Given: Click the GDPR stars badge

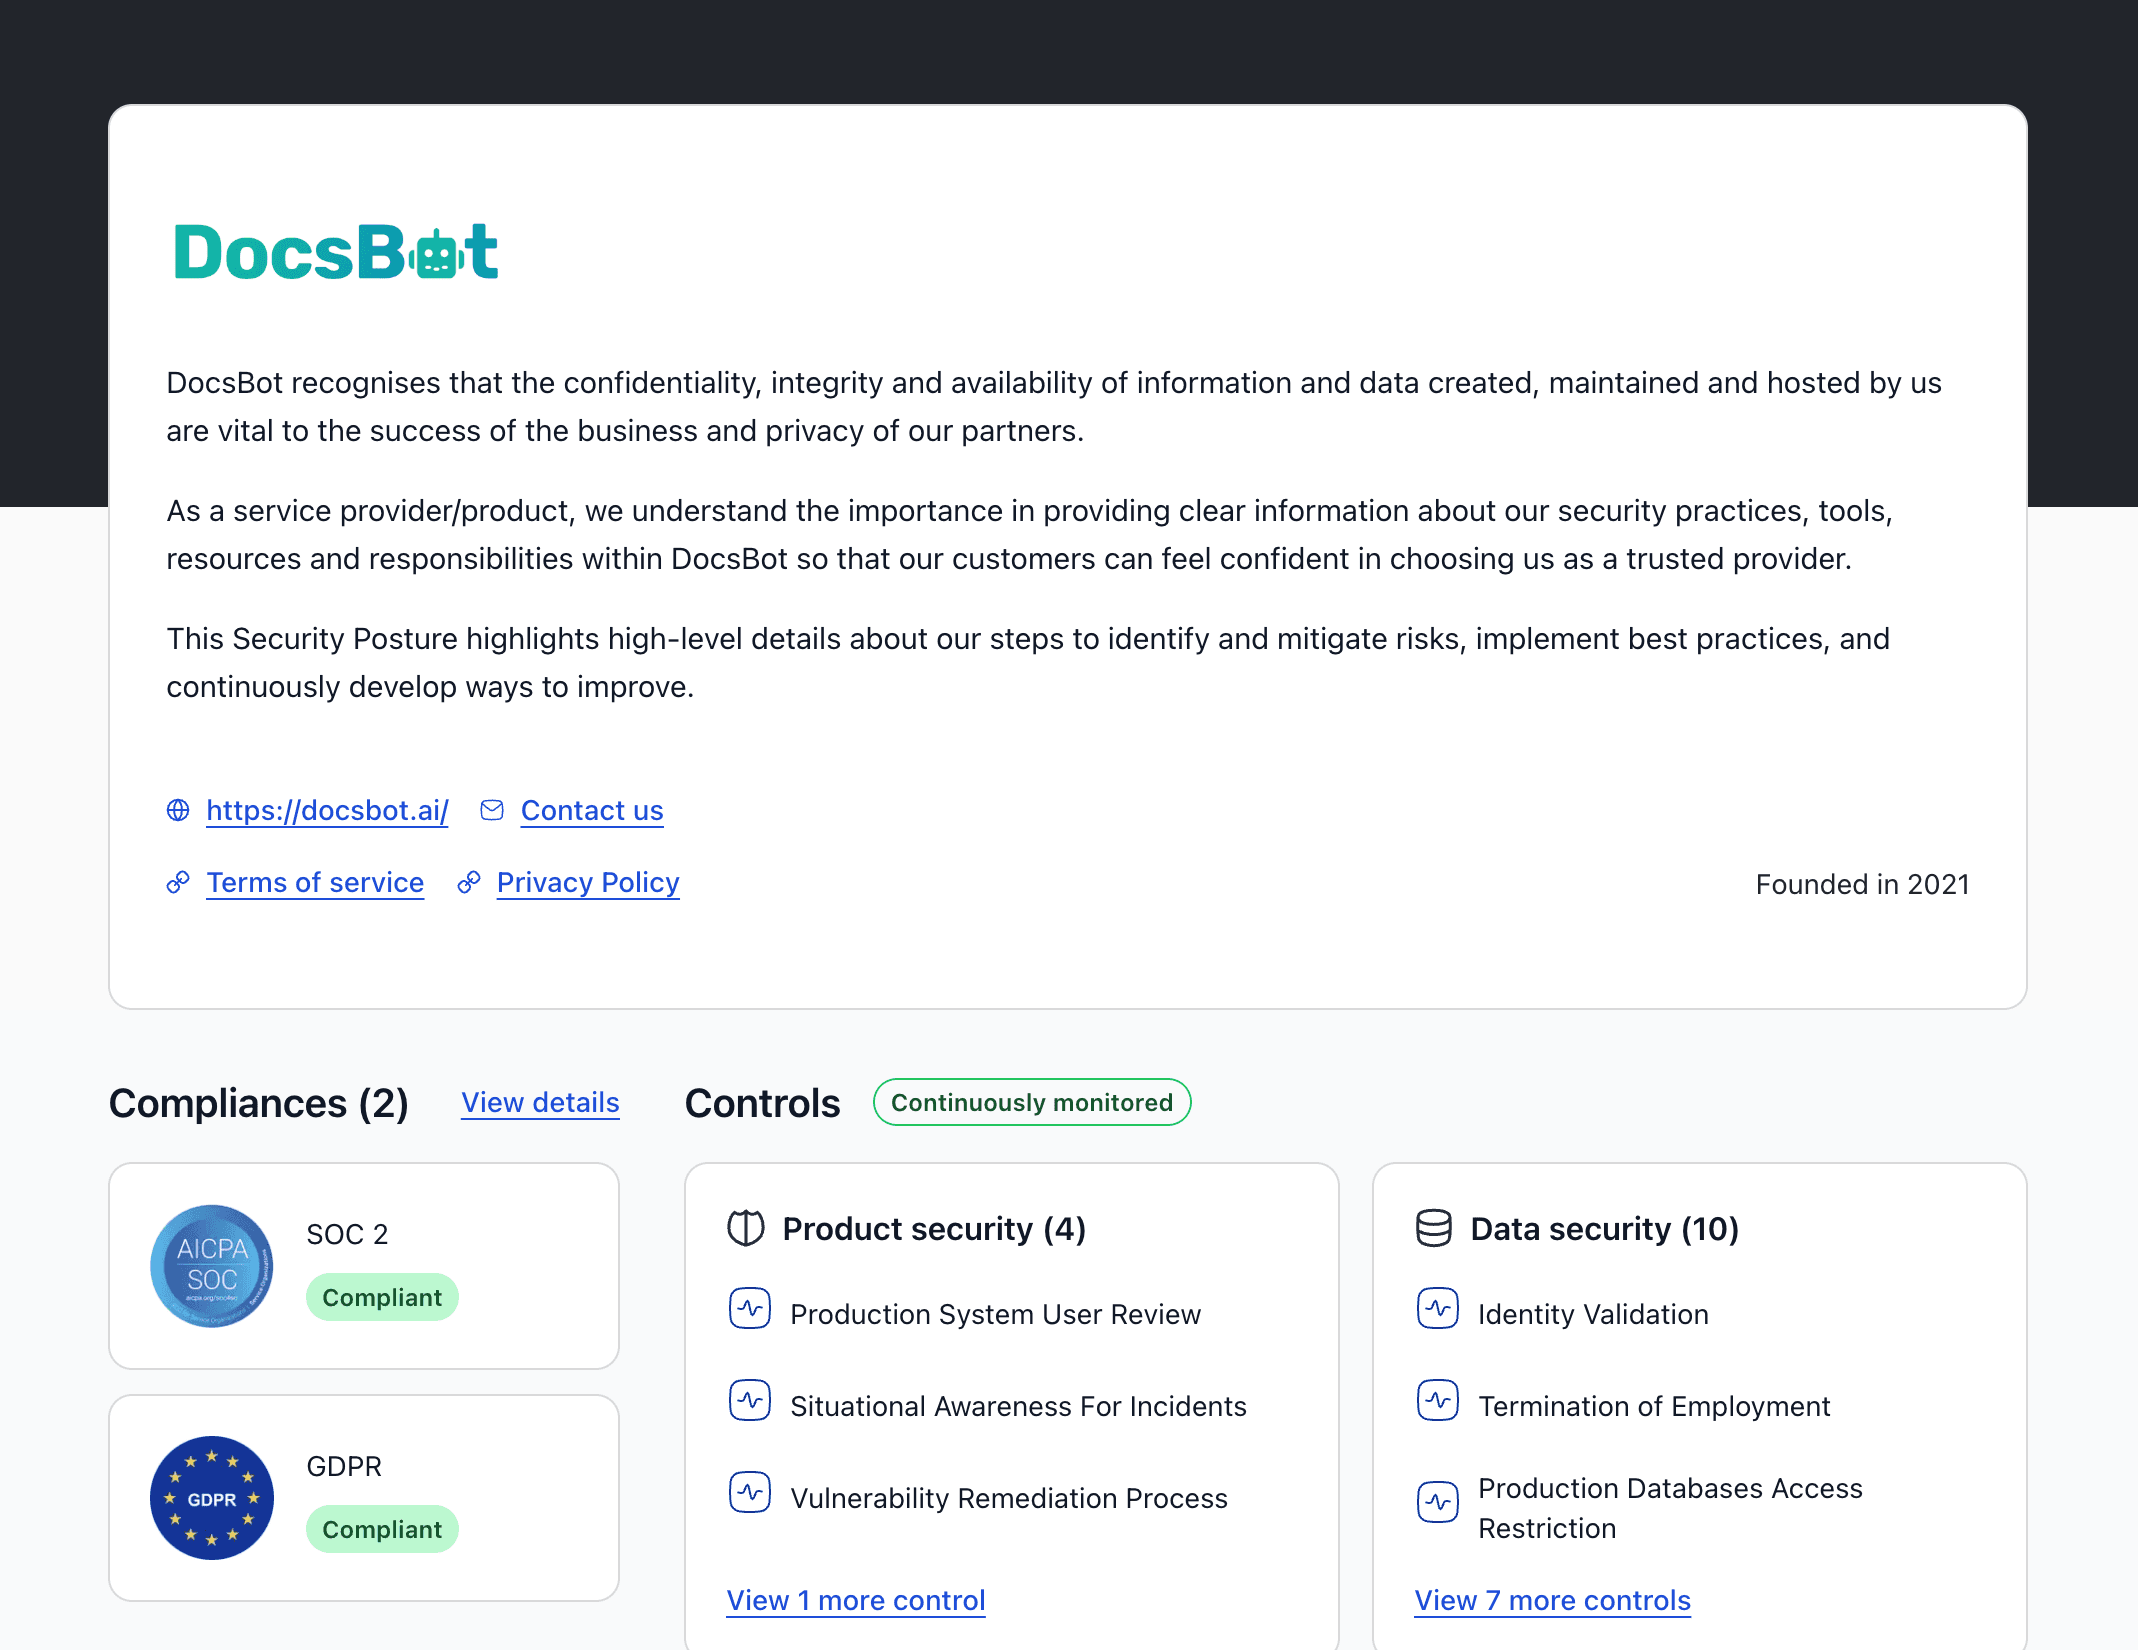Looking at the screenshot, I should [212, 1498].
